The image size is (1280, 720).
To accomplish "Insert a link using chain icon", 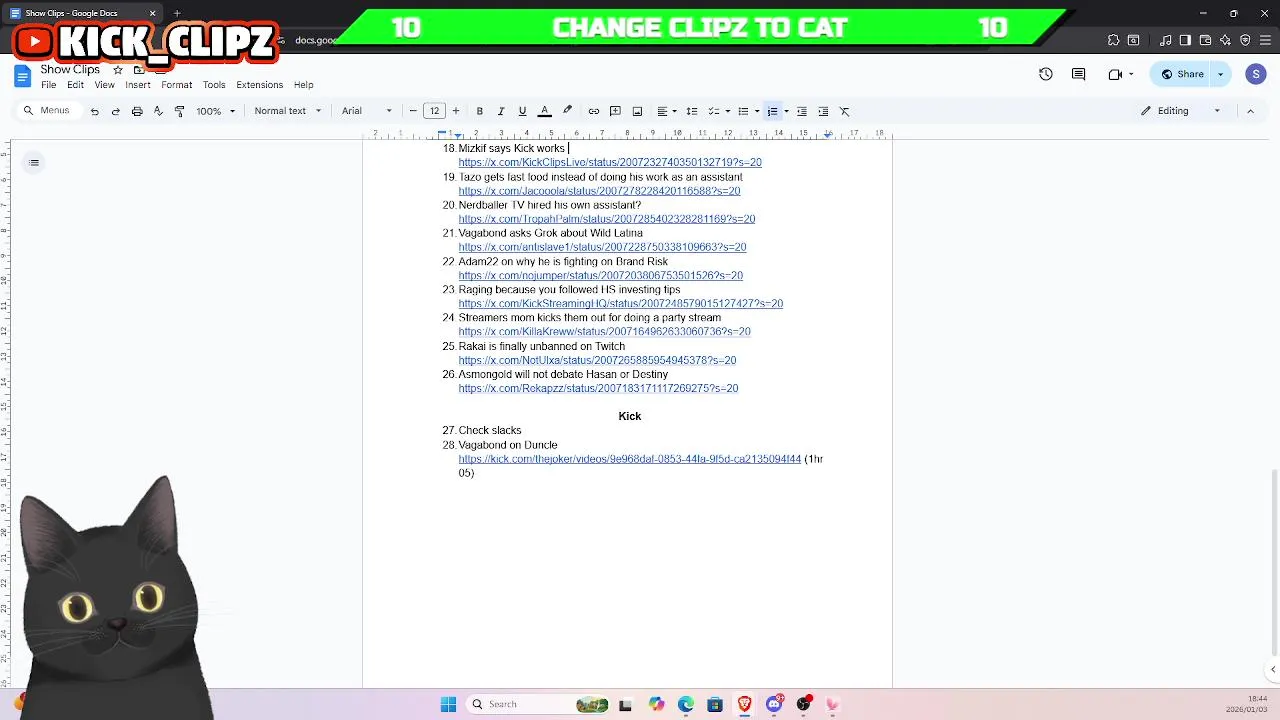I will tap(594, 111).
